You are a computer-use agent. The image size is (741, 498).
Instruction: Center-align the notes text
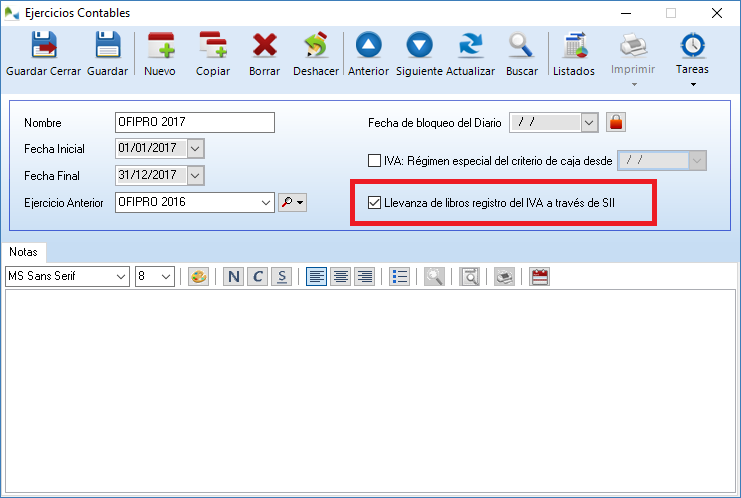pyautogui.click(x=341, y=276)
